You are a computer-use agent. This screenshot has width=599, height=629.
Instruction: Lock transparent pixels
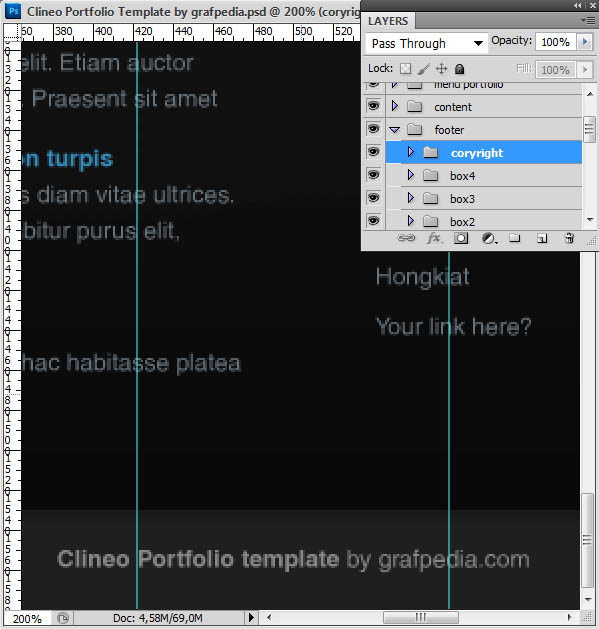[405, 69]
